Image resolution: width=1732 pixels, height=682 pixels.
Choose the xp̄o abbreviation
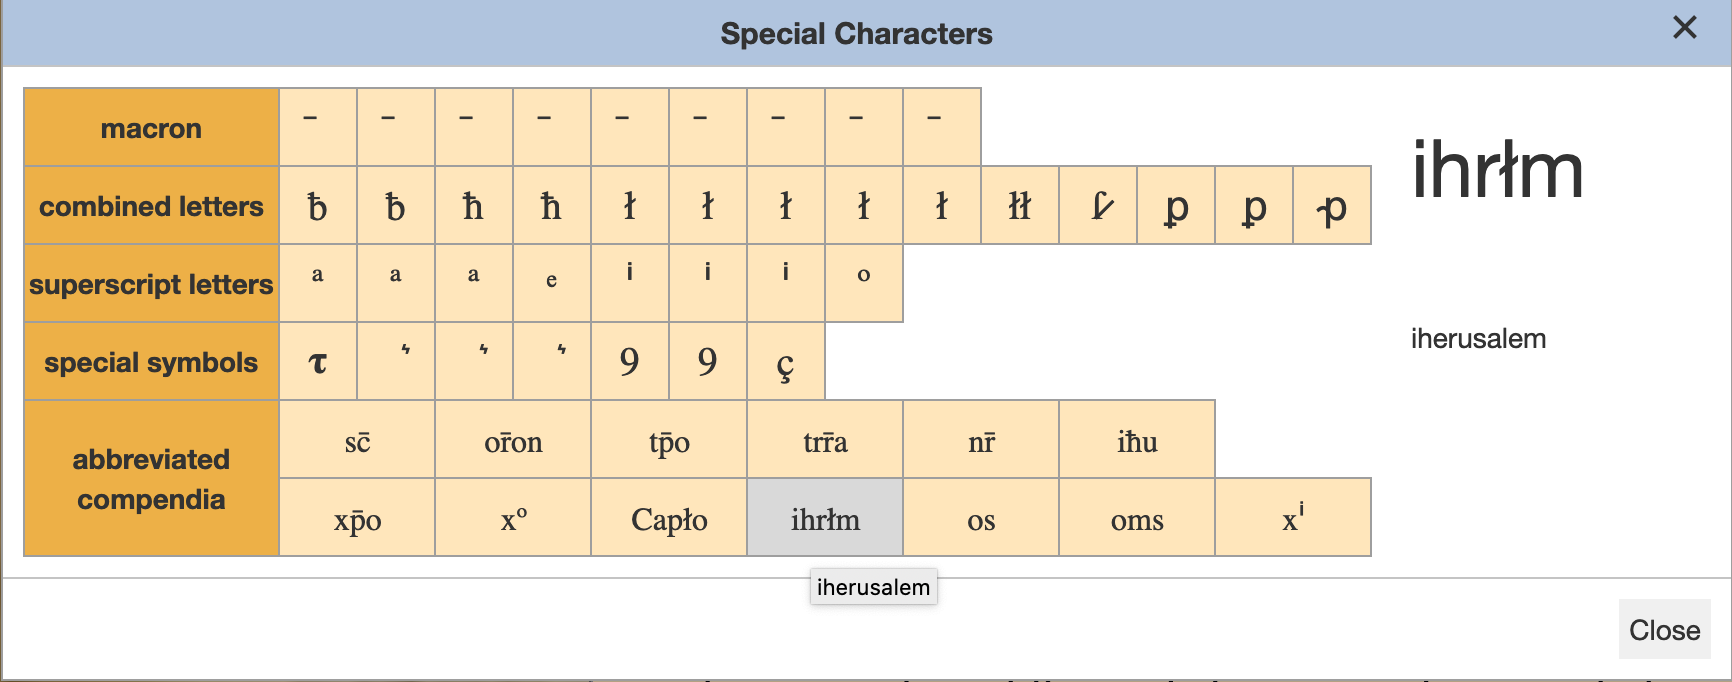pyautogui.click(x=357, y=518)
